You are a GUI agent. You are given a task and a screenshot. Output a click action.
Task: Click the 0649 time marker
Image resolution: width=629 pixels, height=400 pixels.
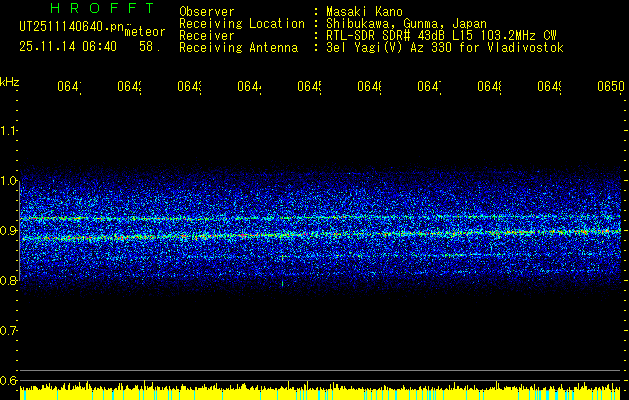549,86
